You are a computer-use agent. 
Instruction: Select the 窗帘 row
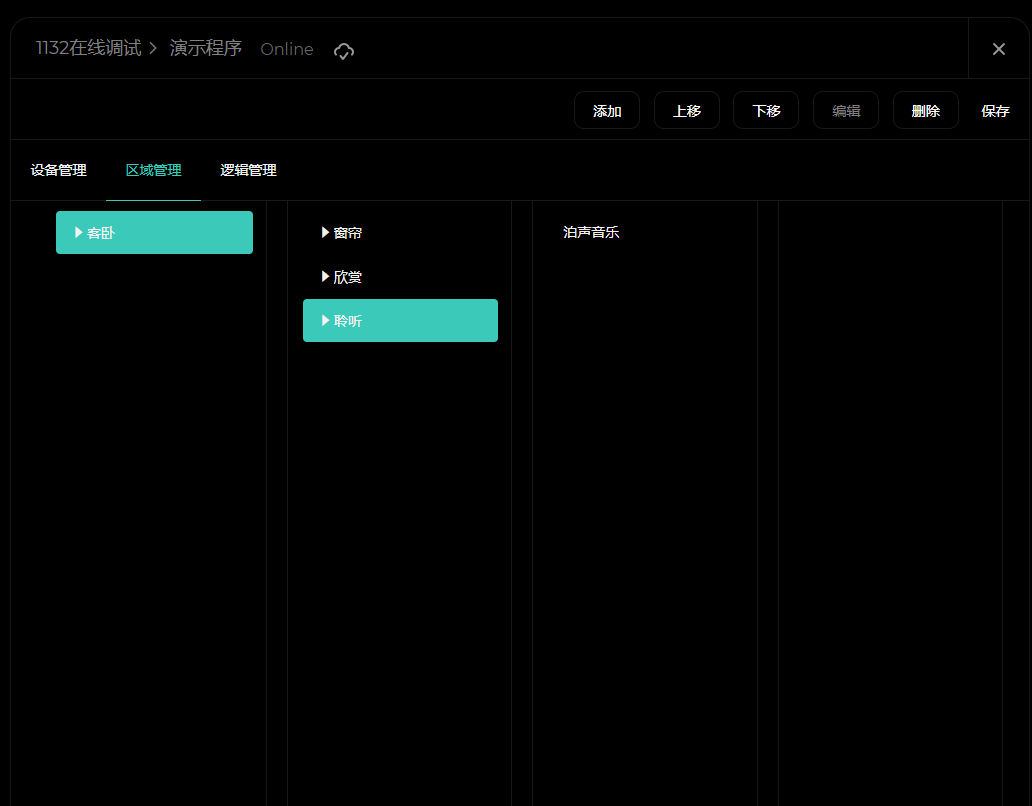(x=400, y=232)
